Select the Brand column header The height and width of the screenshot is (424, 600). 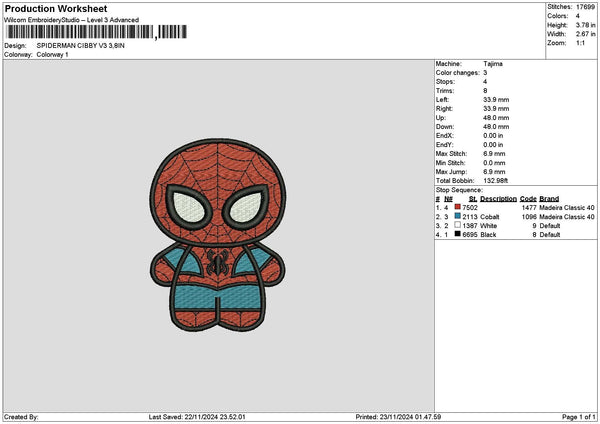549,197
